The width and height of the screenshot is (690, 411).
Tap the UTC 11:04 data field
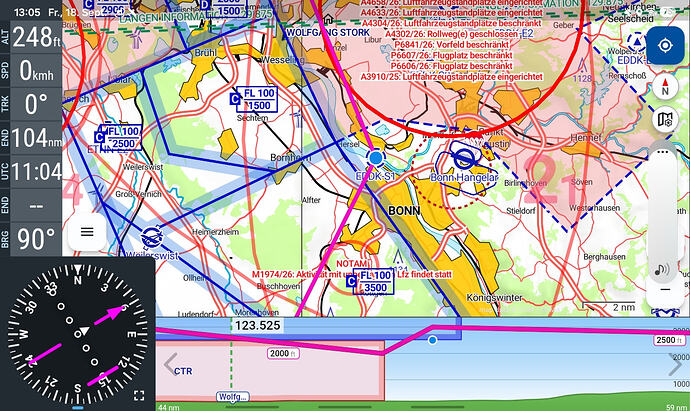pos(31,172)
